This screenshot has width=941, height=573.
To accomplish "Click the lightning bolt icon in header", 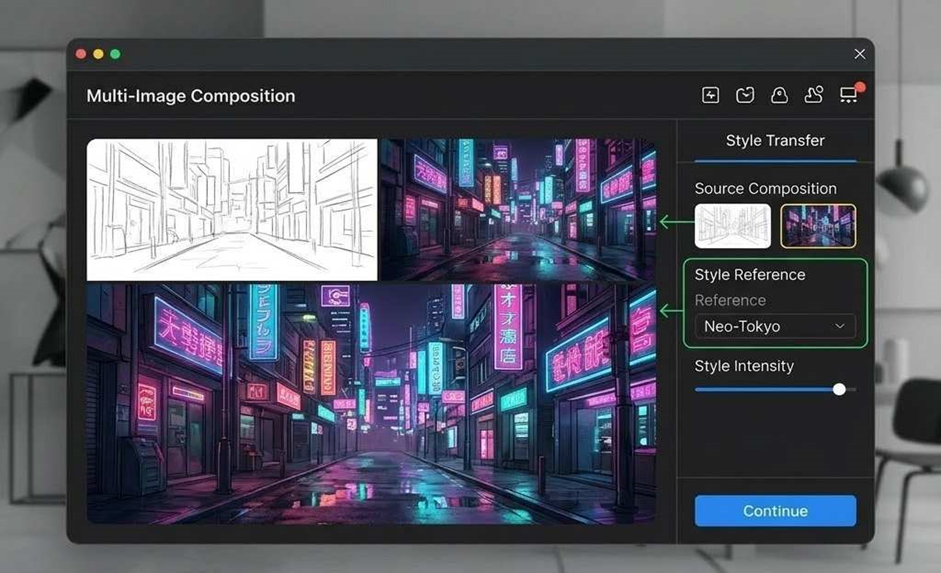I will (711, 96).
